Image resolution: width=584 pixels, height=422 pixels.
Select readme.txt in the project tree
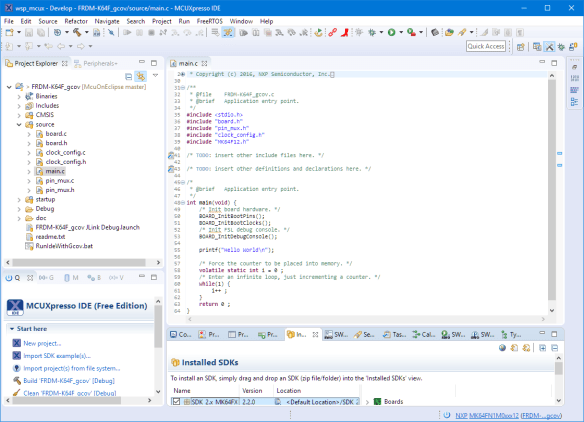point(50,237)
